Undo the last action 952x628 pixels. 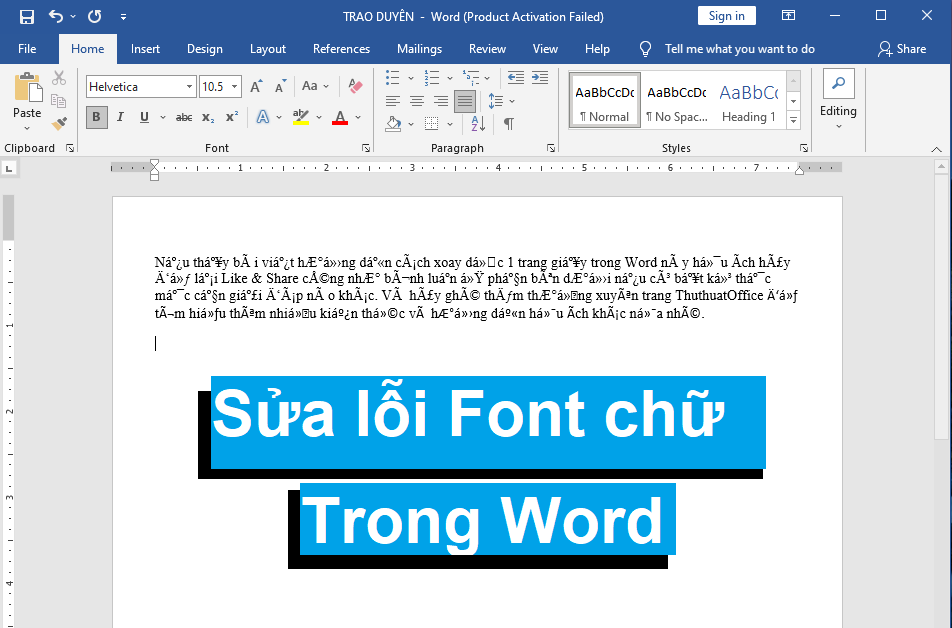56,16
